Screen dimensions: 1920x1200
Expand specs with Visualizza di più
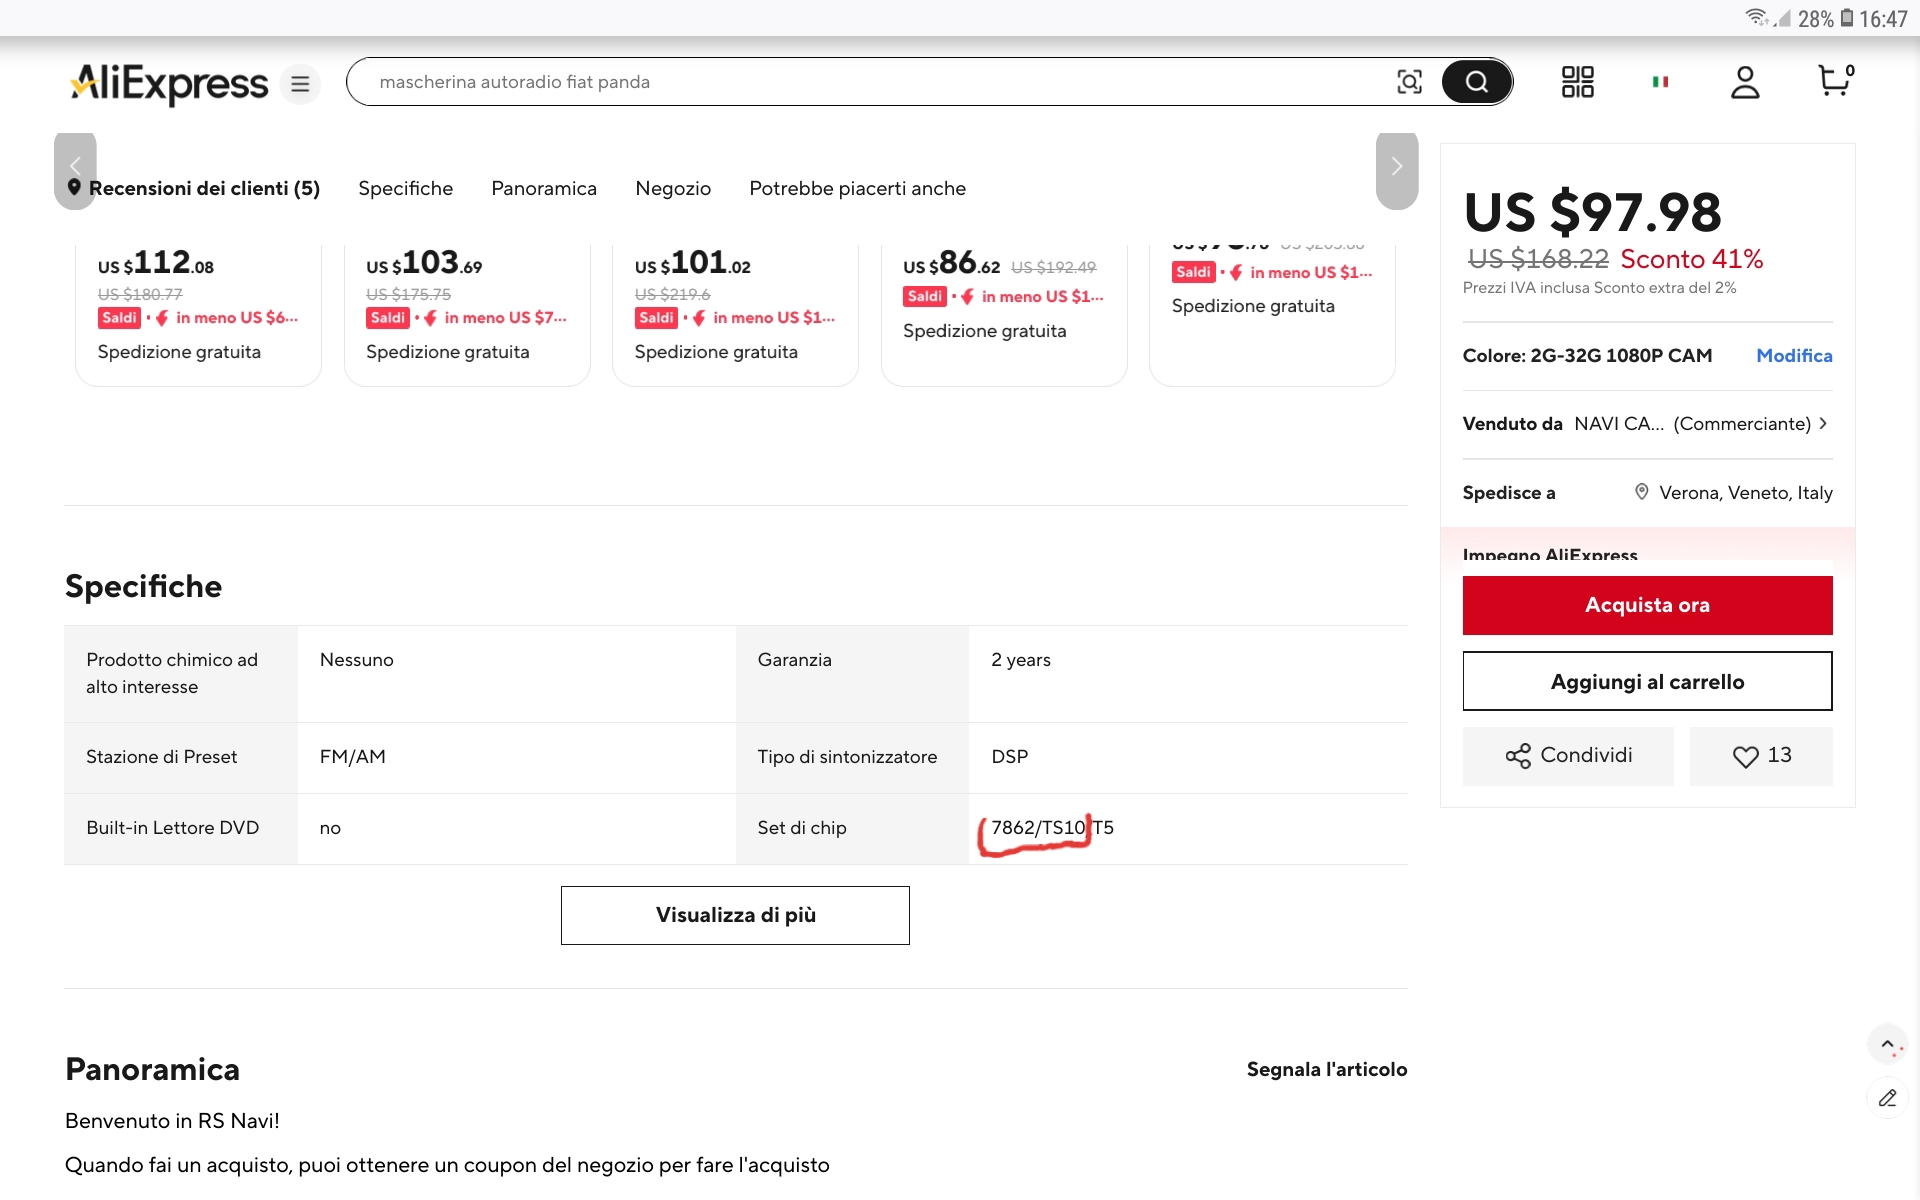(735, 915)
